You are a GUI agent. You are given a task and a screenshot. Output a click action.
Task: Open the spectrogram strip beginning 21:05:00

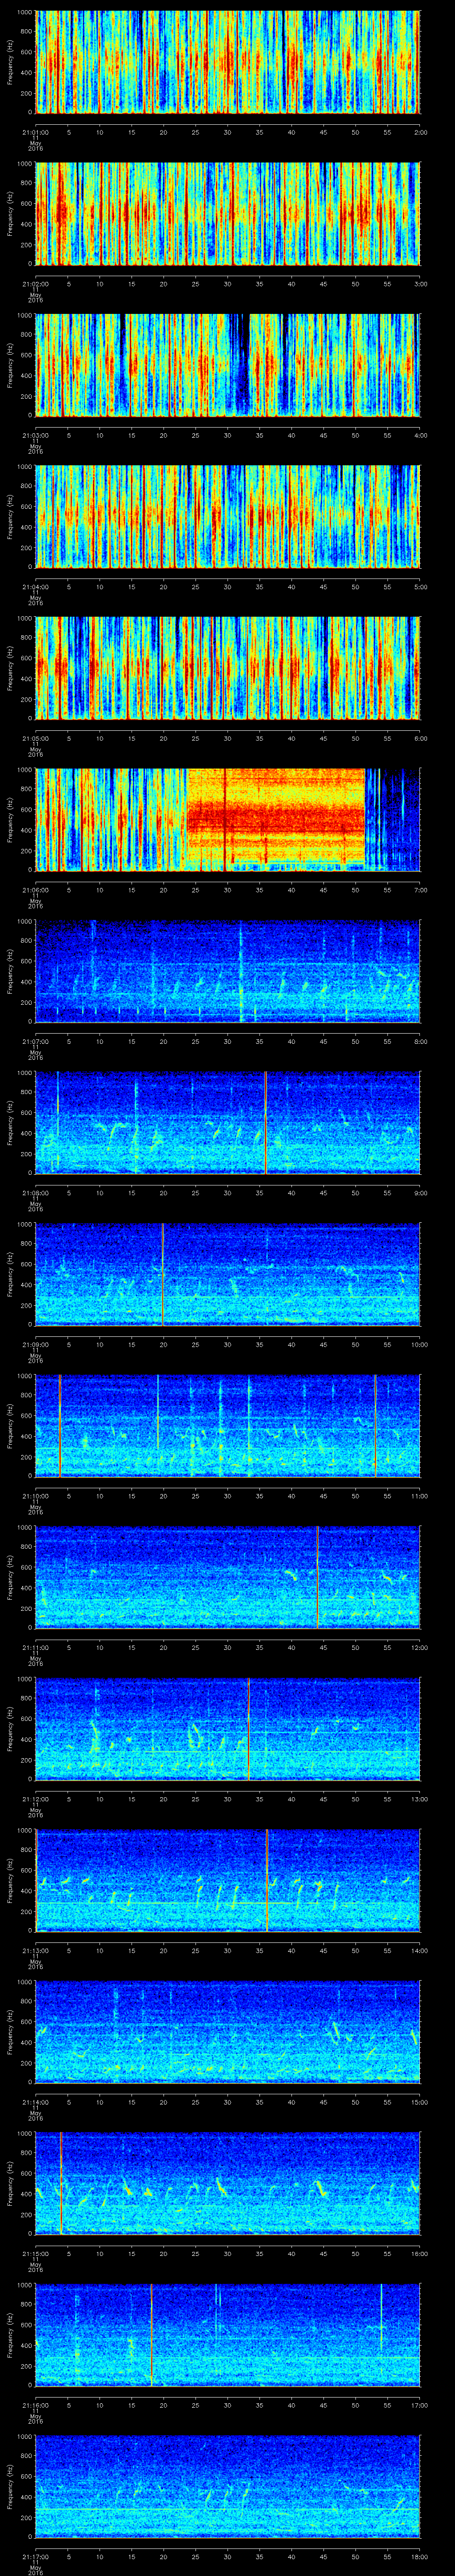click(x=228, y=668)
